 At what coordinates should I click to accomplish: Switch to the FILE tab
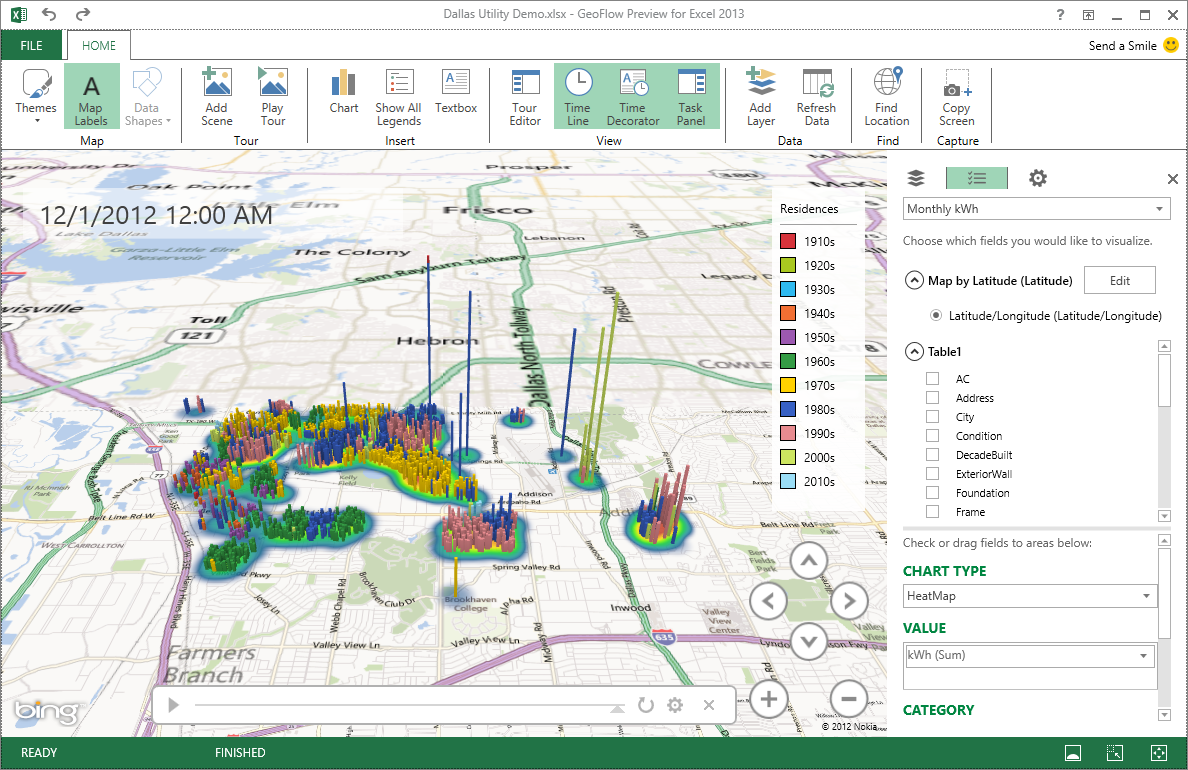[x=31, y=45]
